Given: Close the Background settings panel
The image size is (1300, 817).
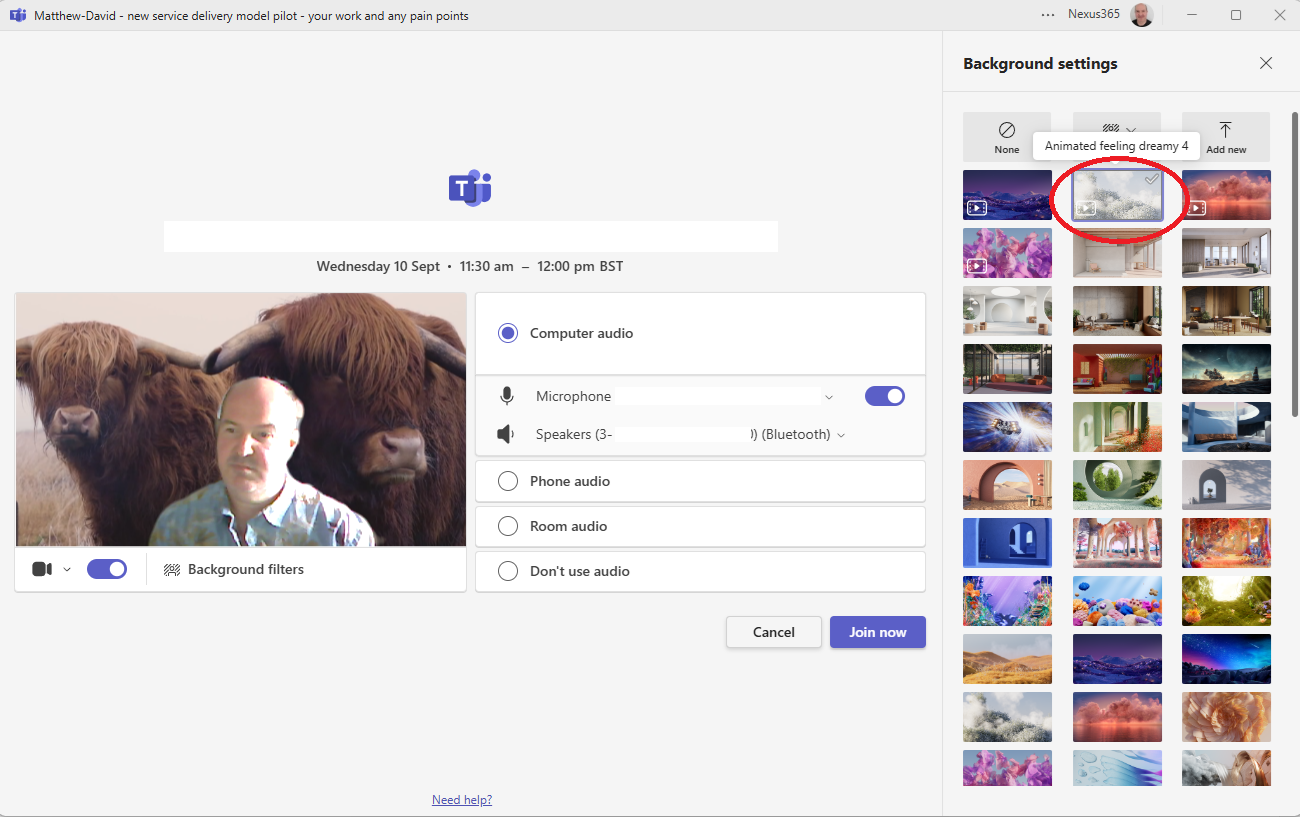Looking at the screenshot, I should pos(1266,63).
